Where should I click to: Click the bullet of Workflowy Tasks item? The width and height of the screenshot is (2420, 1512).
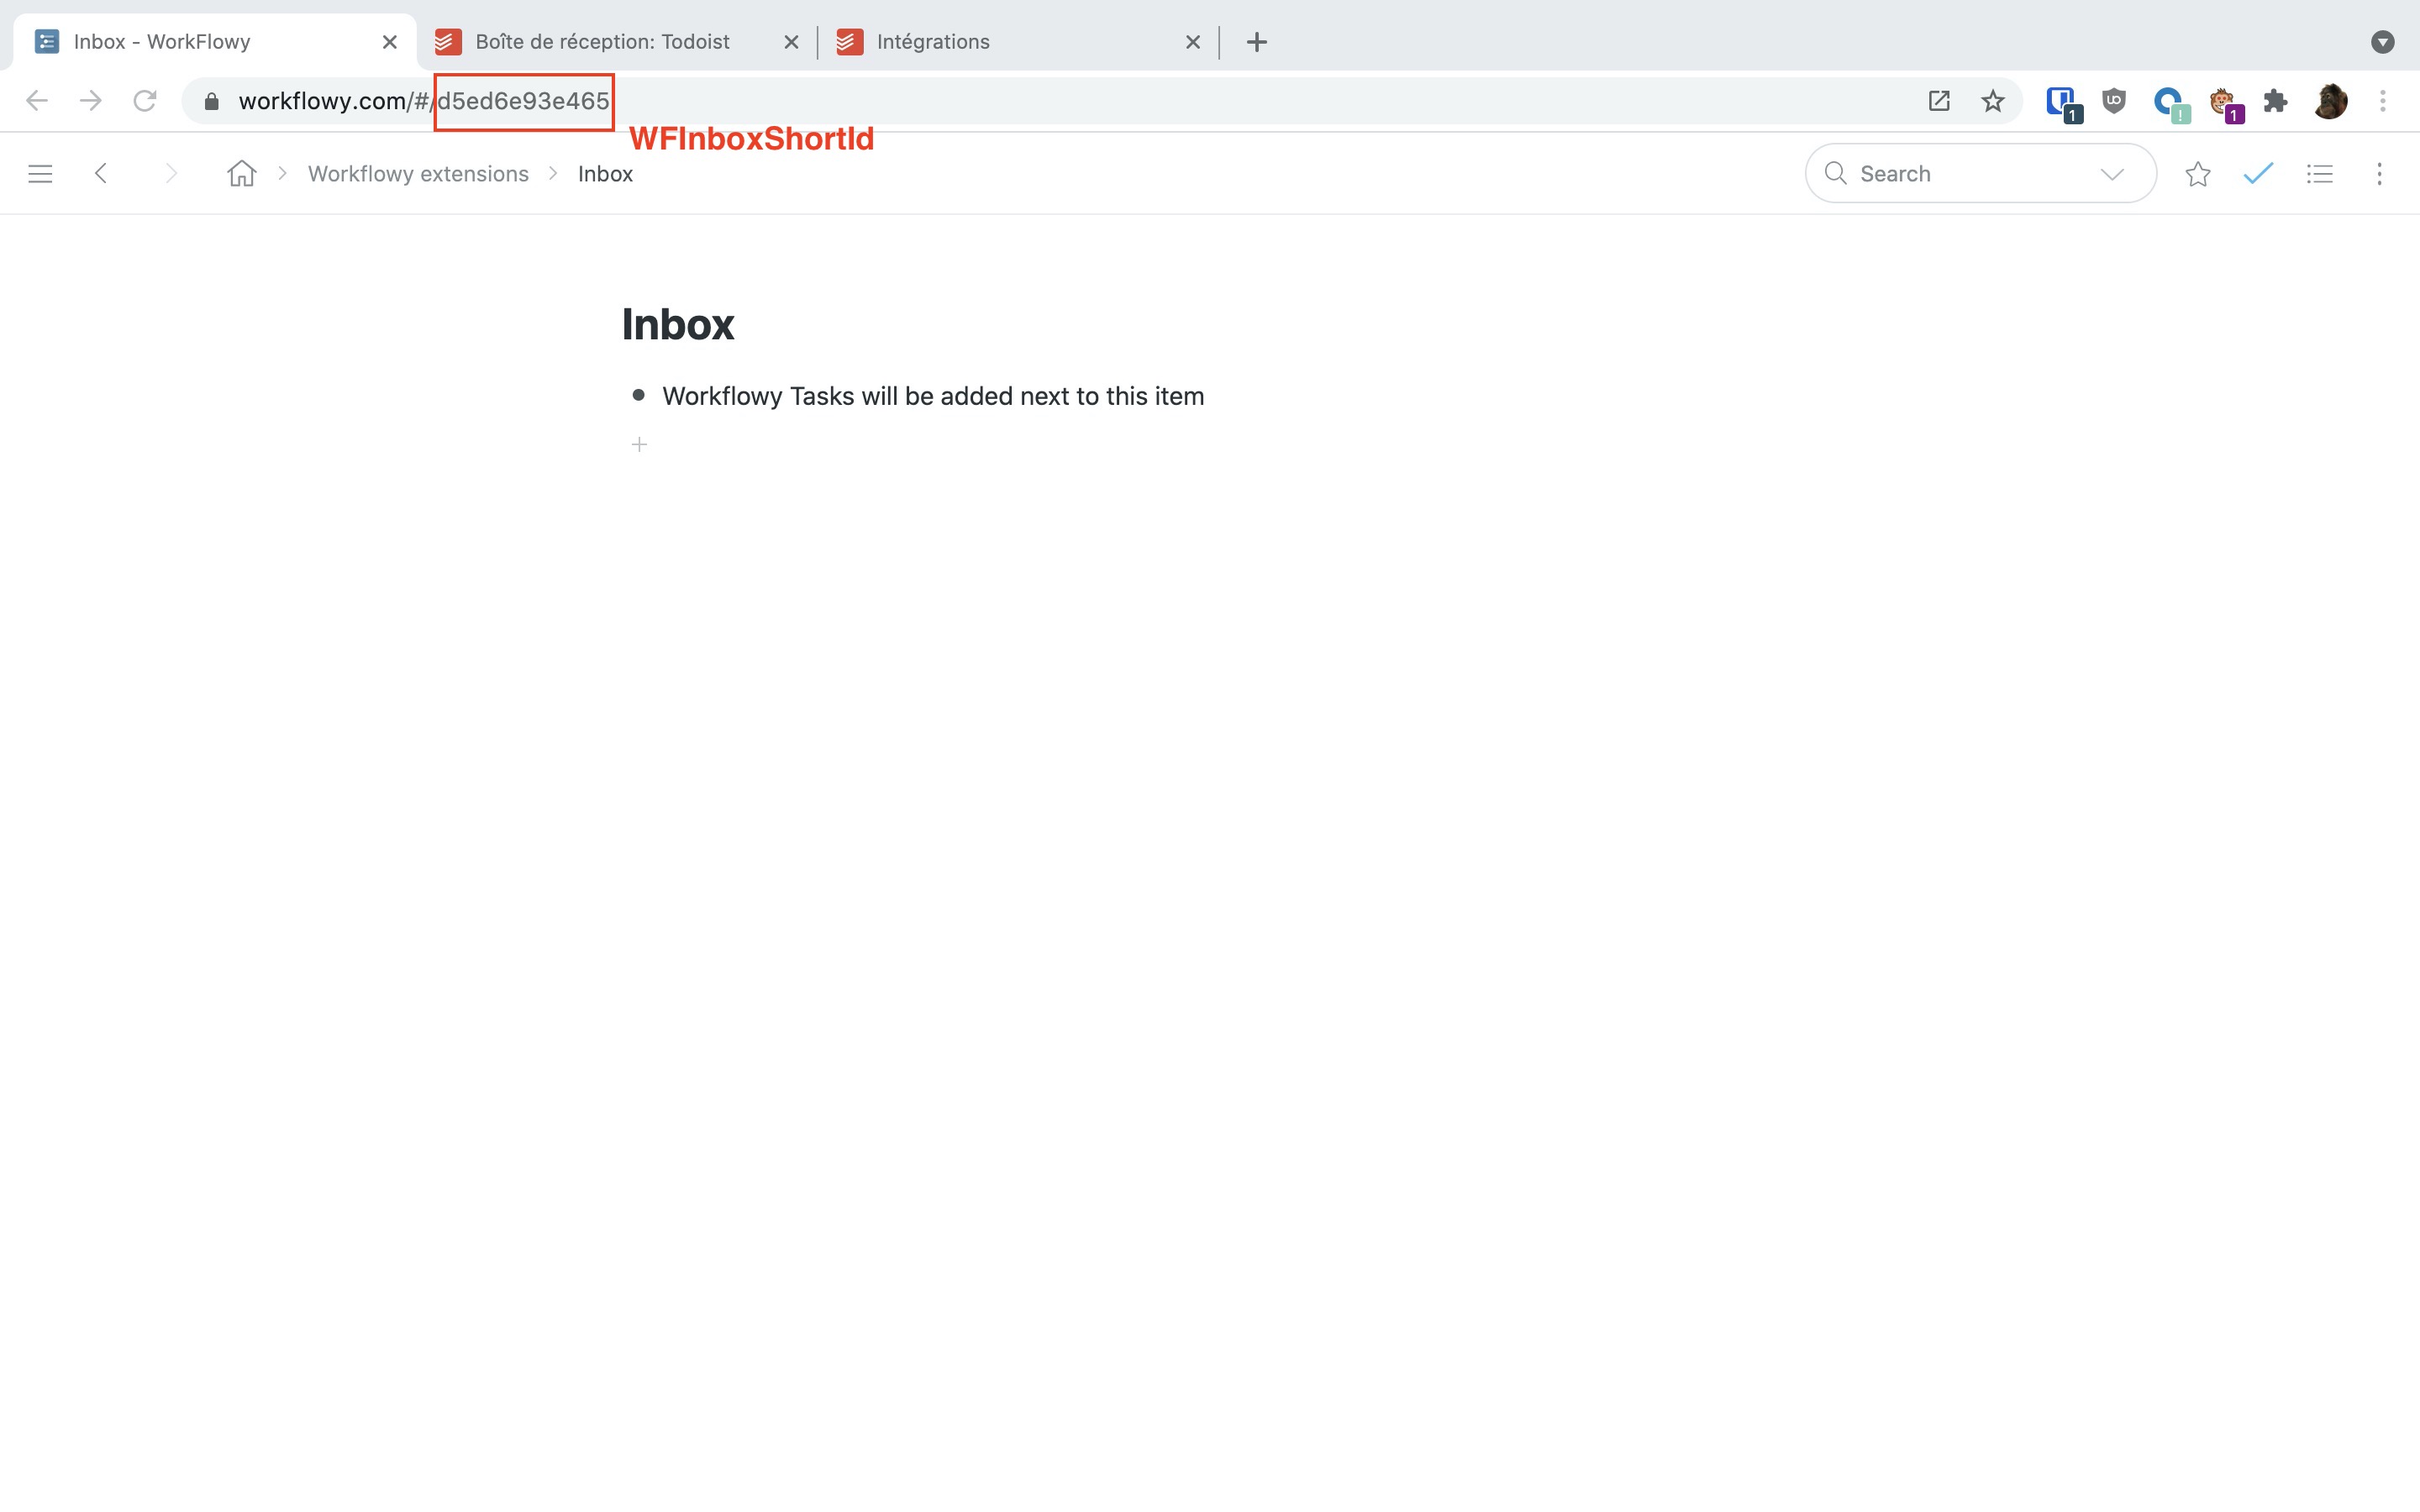pos(638,396)
